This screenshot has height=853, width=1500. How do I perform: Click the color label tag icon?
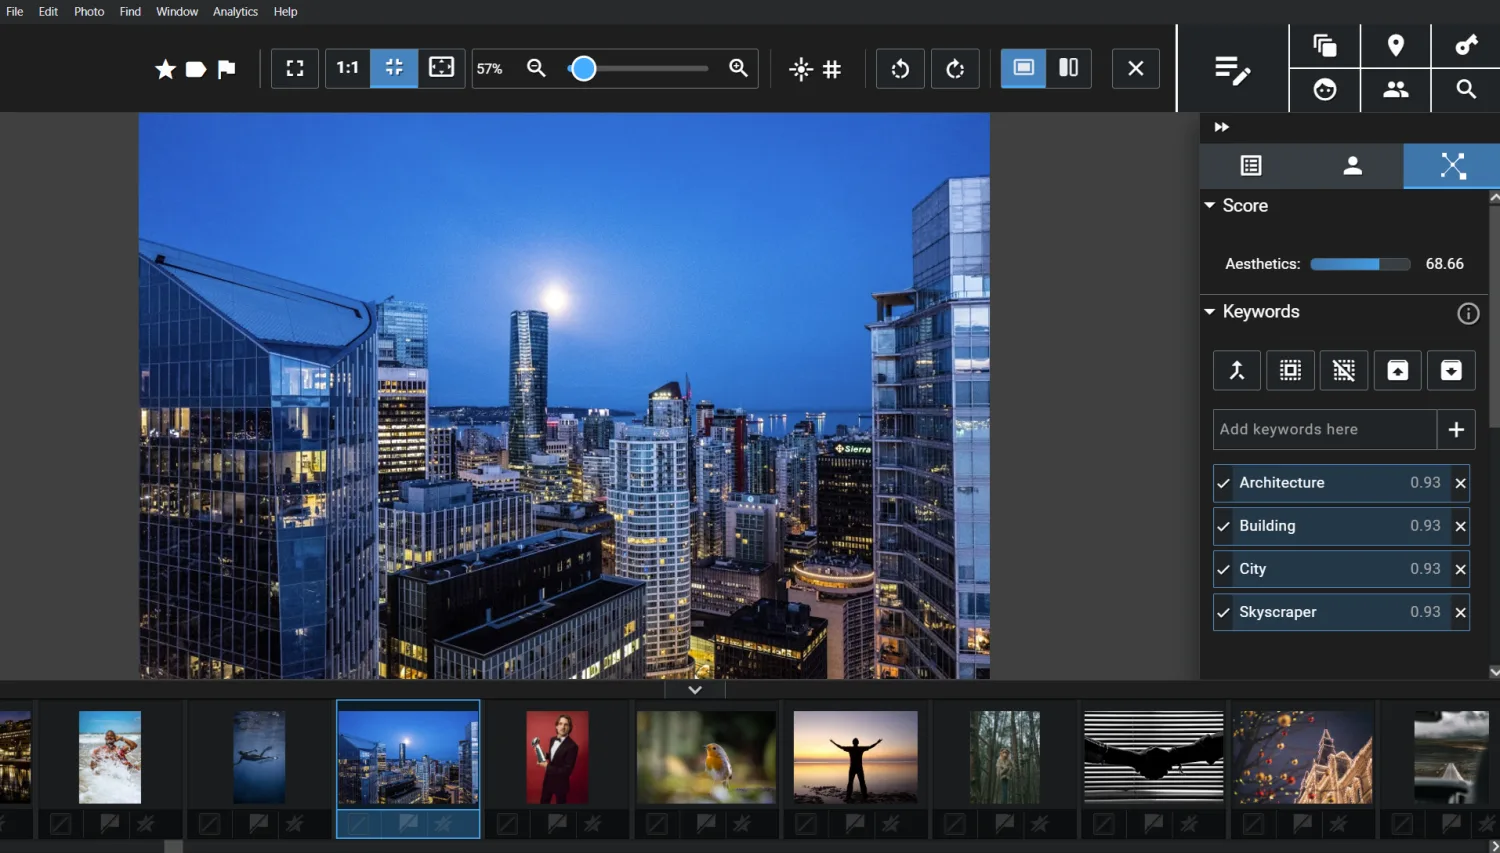point(196,69)
